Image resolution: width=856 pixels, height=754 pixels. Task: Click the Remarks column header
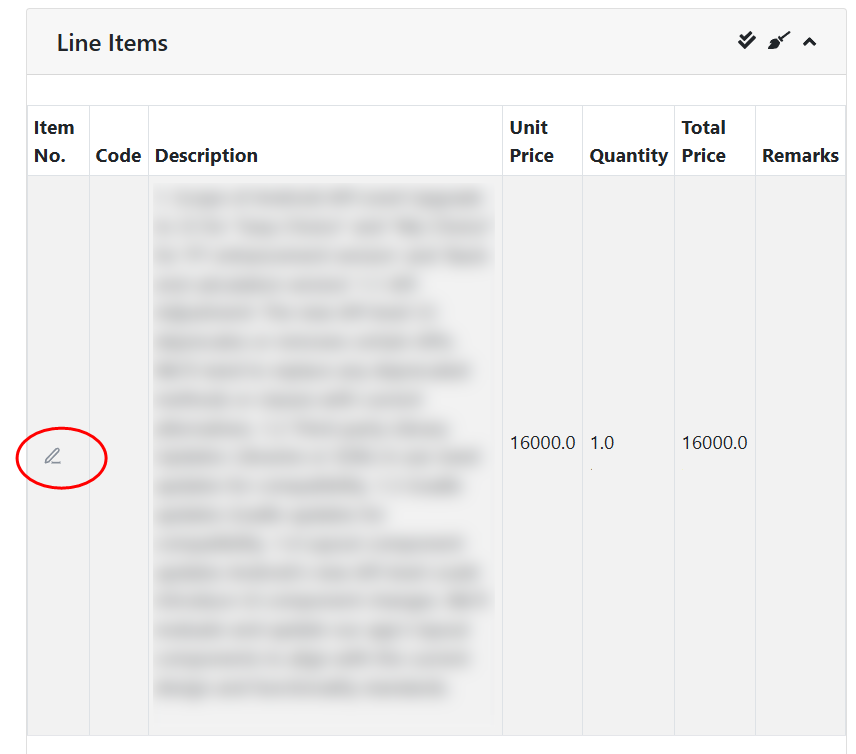(800, 155)
